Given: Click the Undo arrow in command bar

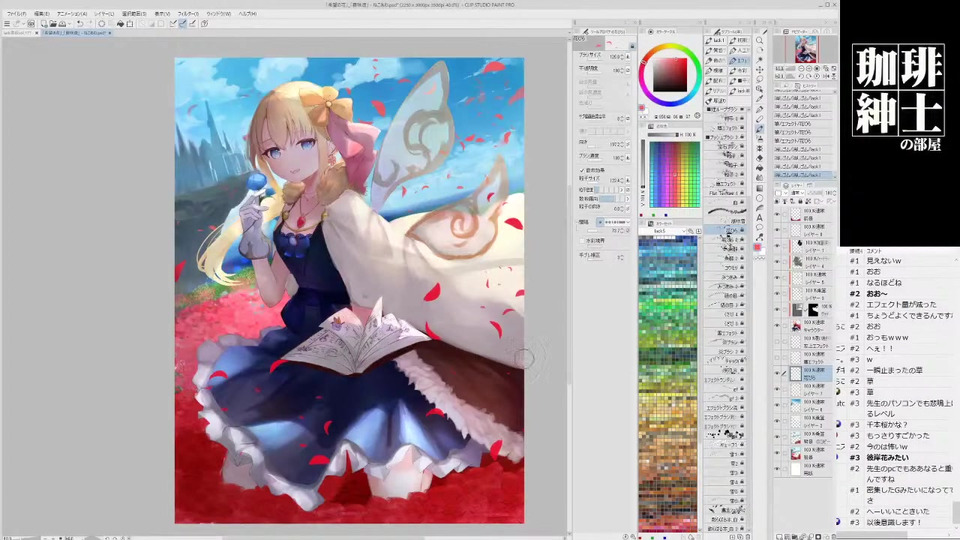Looking at the screenshot, I should point(80,23).
